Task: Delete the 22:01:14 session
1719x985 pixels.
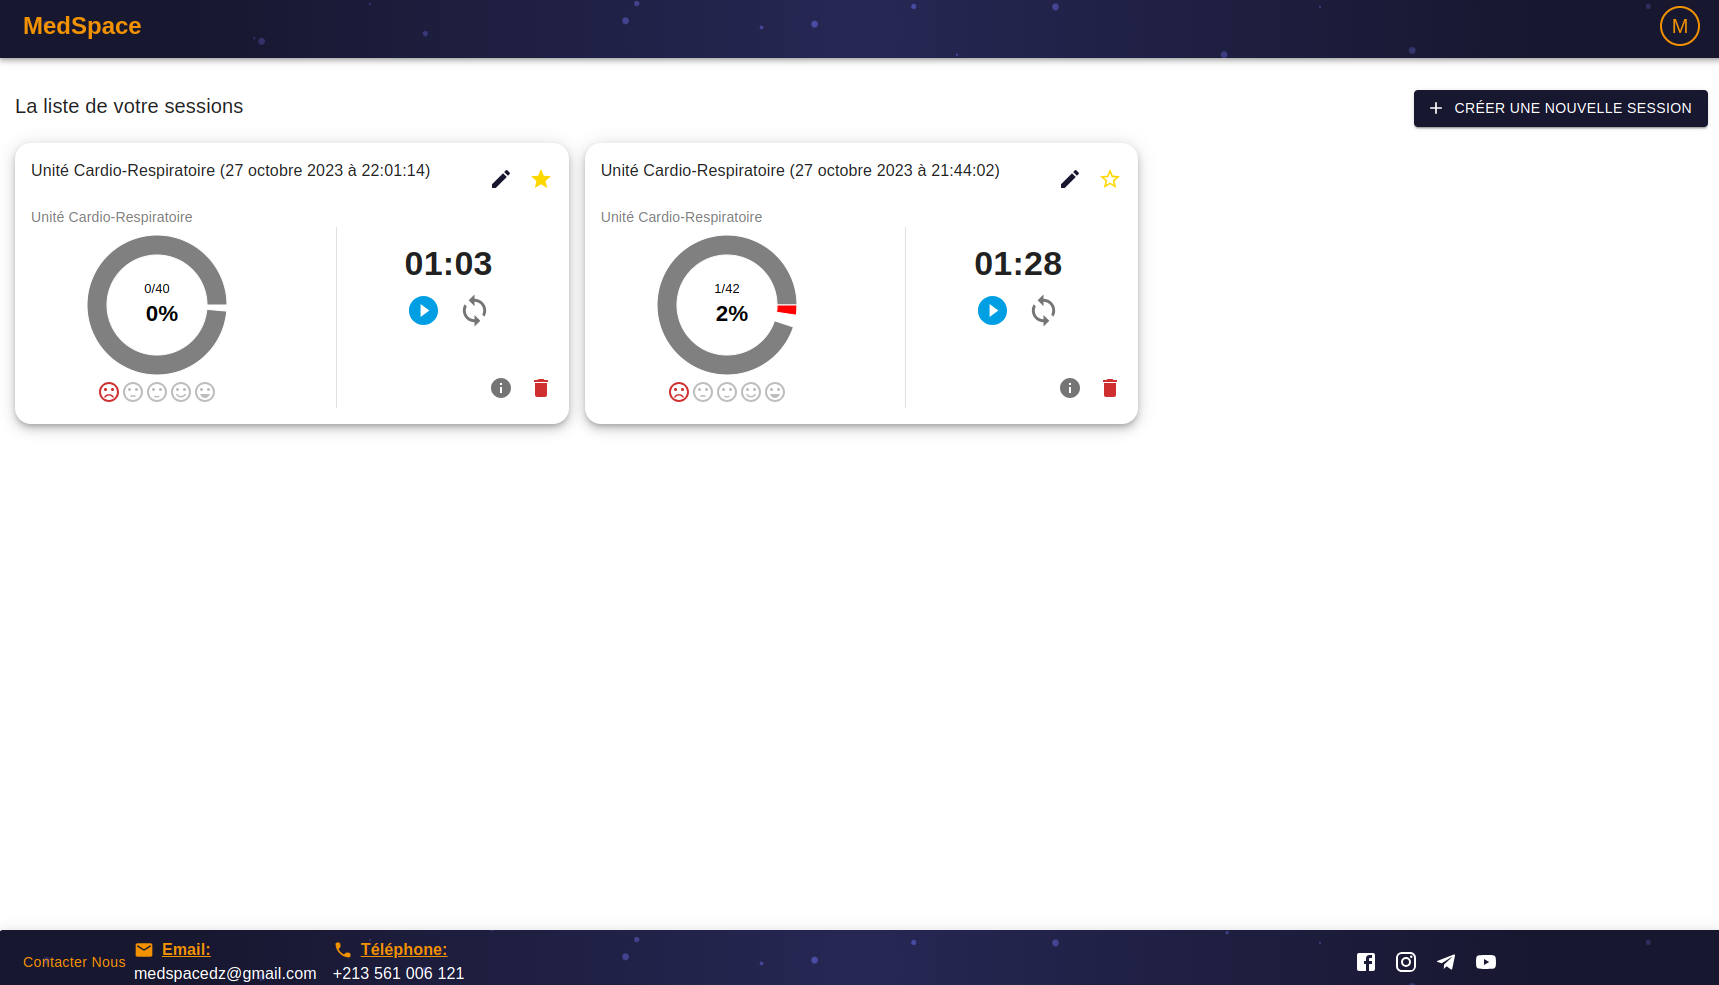Action: click(541, 388)
